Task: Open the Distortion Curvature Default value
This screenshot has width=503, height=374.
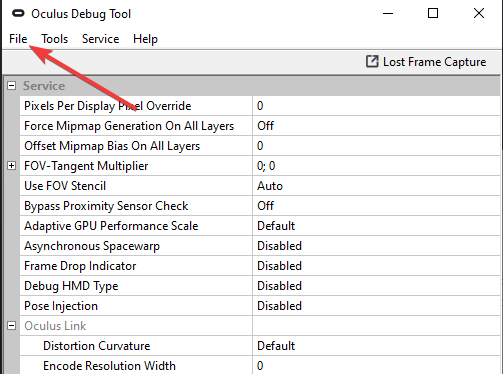Action: (x=377, y=346)
